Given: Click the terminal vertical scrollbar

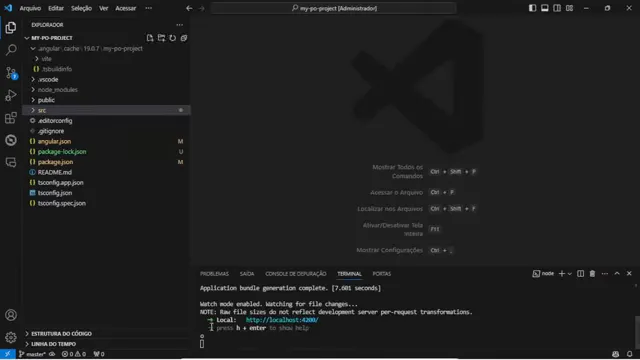Looking at the screenshot, I should (637, 331).
